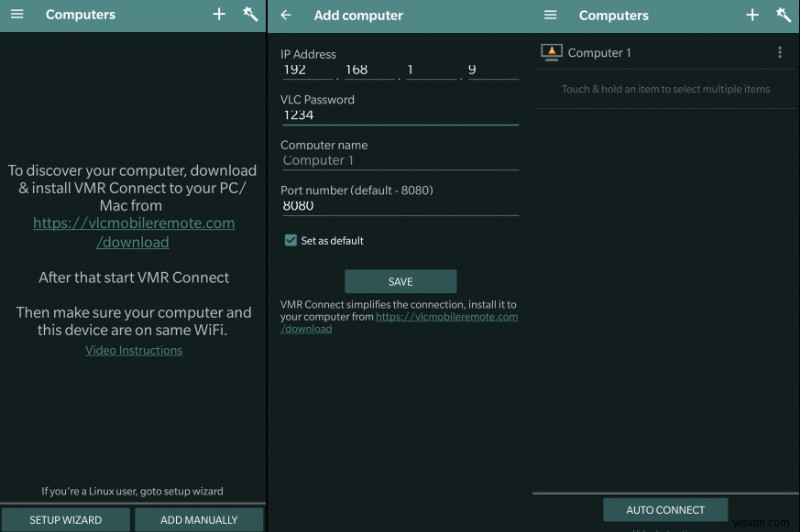Viewport: 800px width, 532px height.
Task: Open hamburger menu in left Computers screen
Action: tap(17, 14)
